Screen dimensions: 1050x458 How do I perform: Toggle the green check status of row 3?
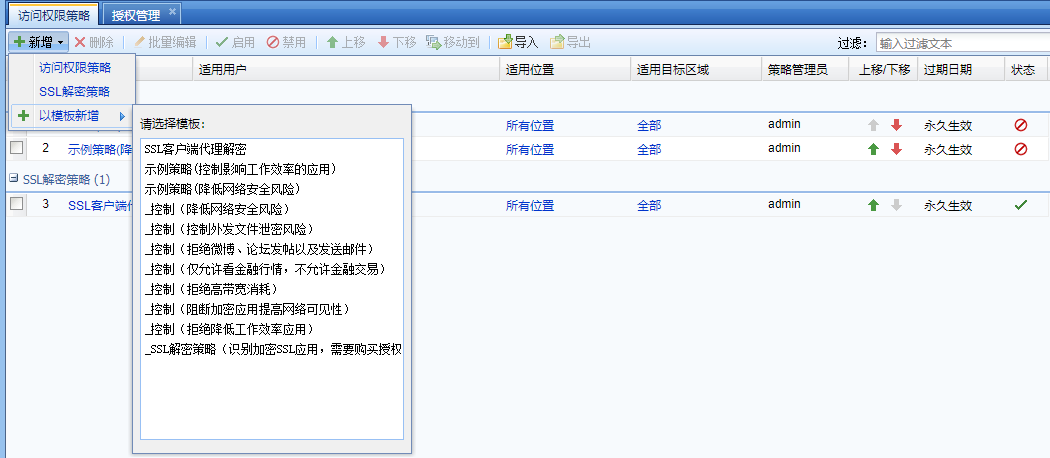1020,205
